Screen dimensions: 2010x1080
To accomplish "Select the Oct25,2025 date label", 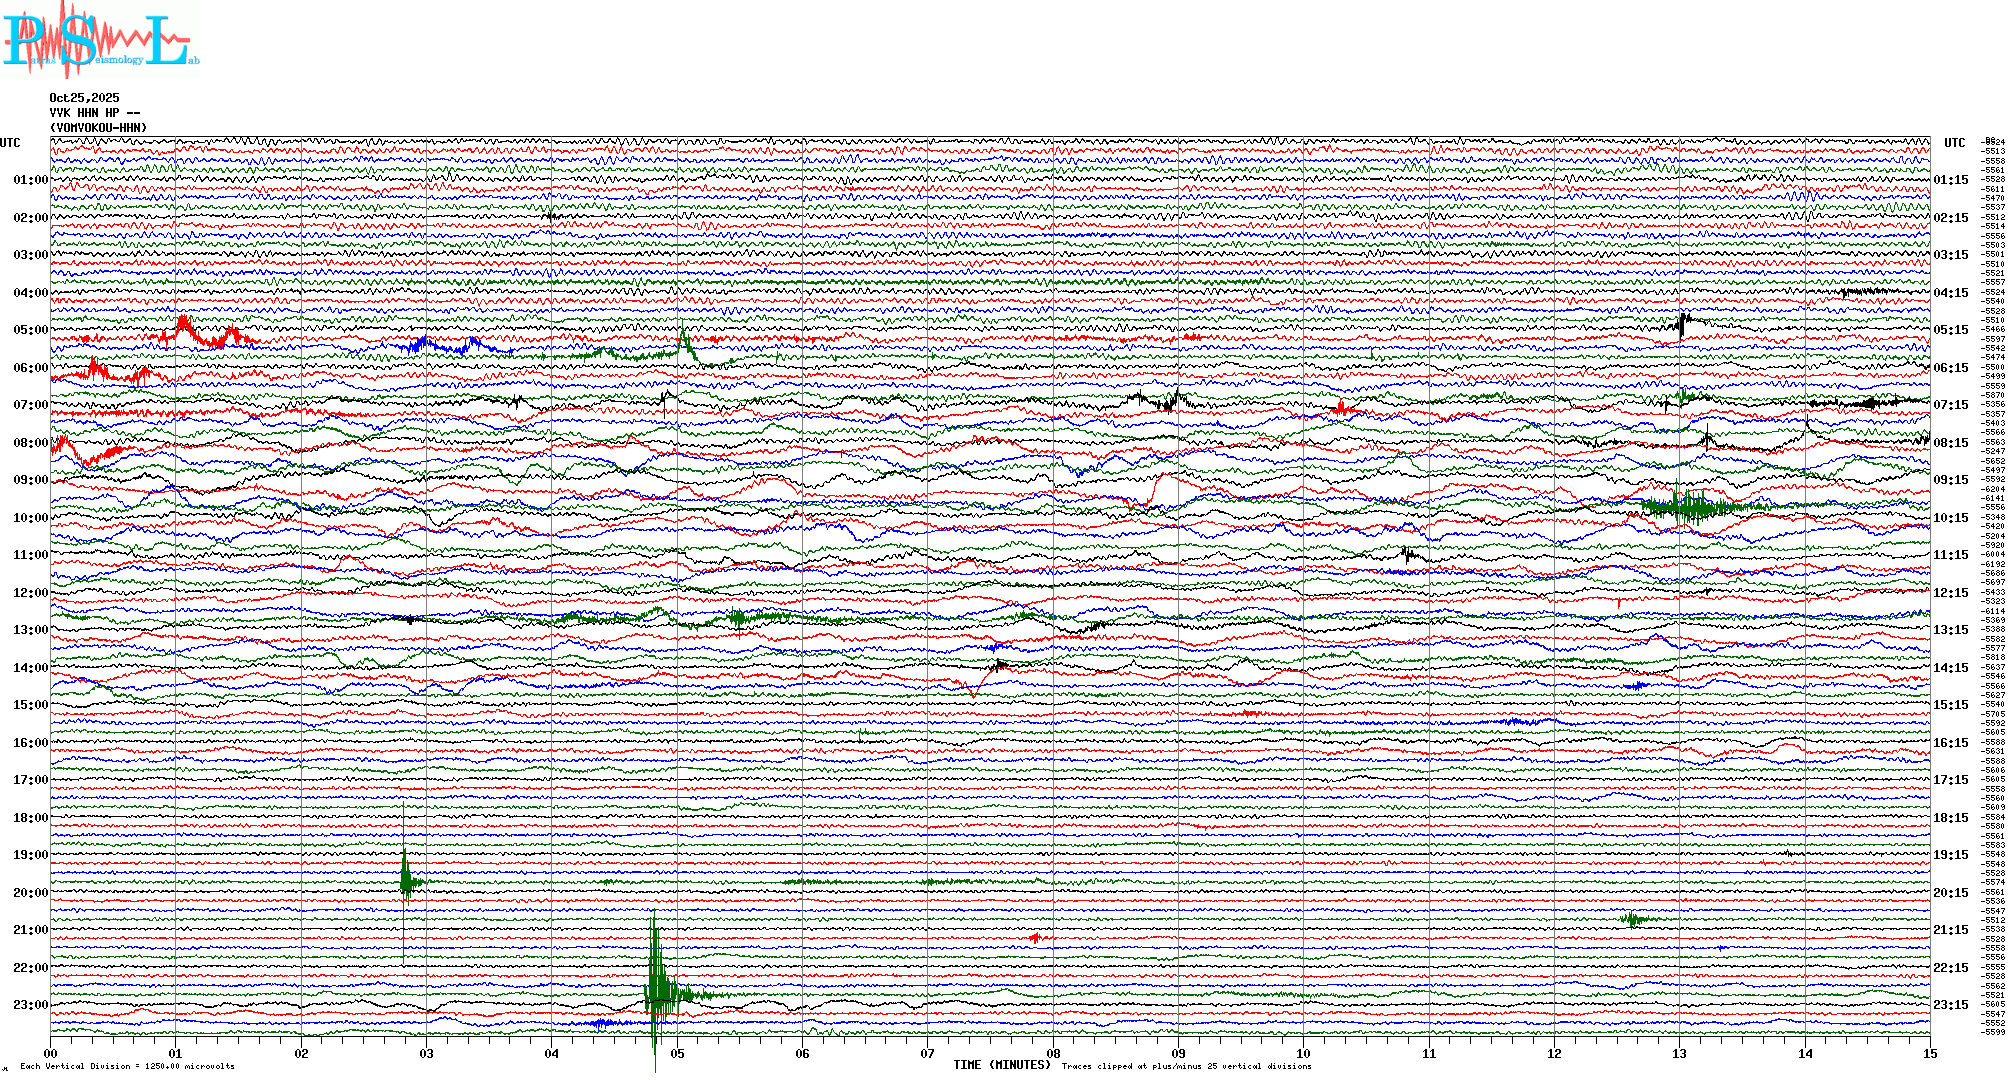I will tap(84, 98).
